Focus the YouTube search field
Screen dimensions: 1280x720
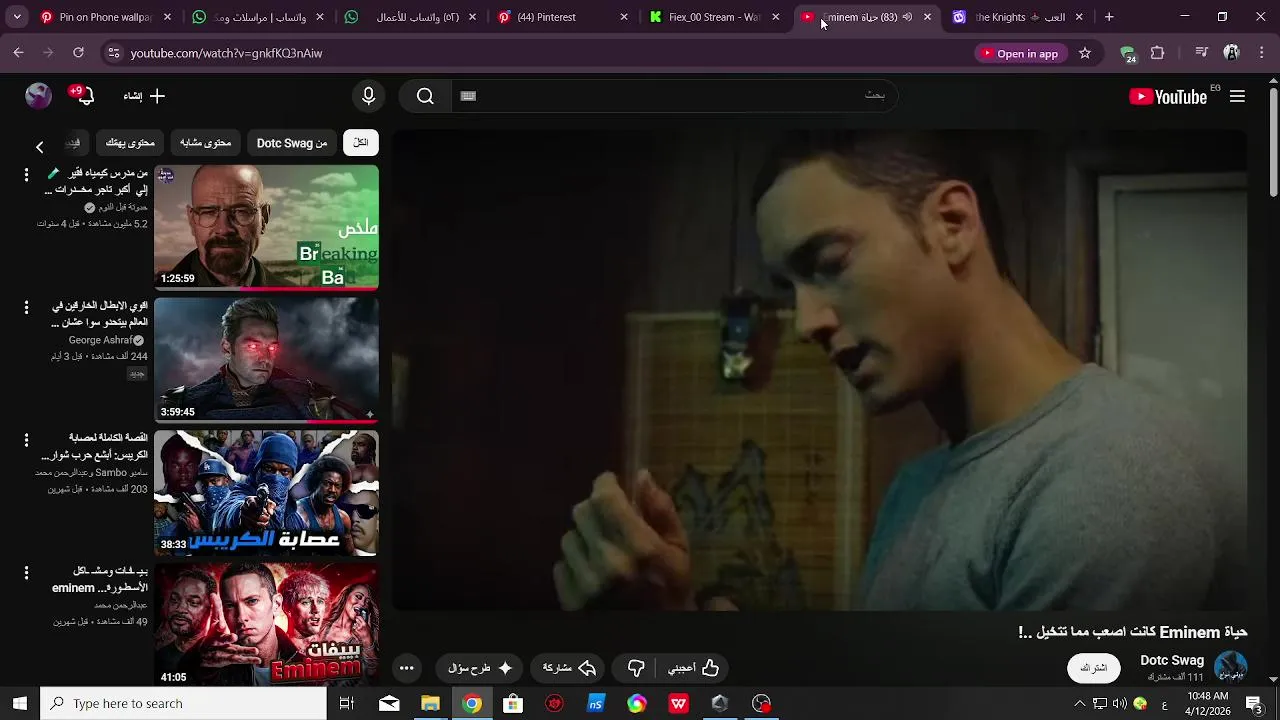[x=675, y=96]
